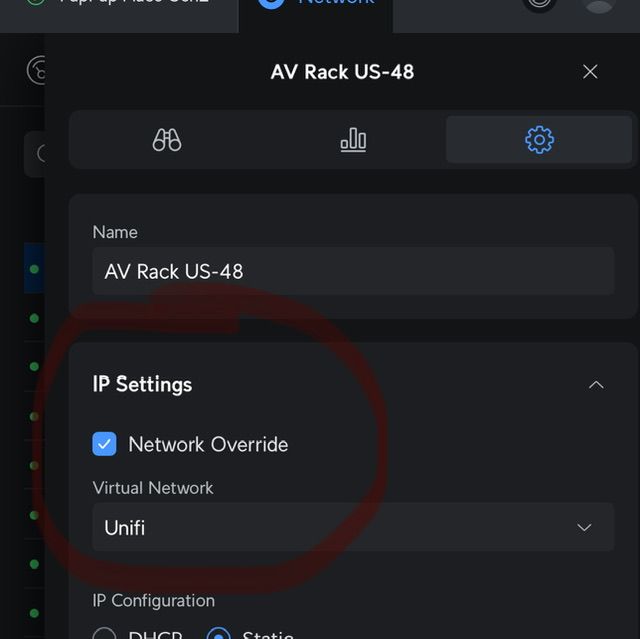Click the circular icon in top-right header
The height and width of the screenshot is (639, 640).
(540, 4)
